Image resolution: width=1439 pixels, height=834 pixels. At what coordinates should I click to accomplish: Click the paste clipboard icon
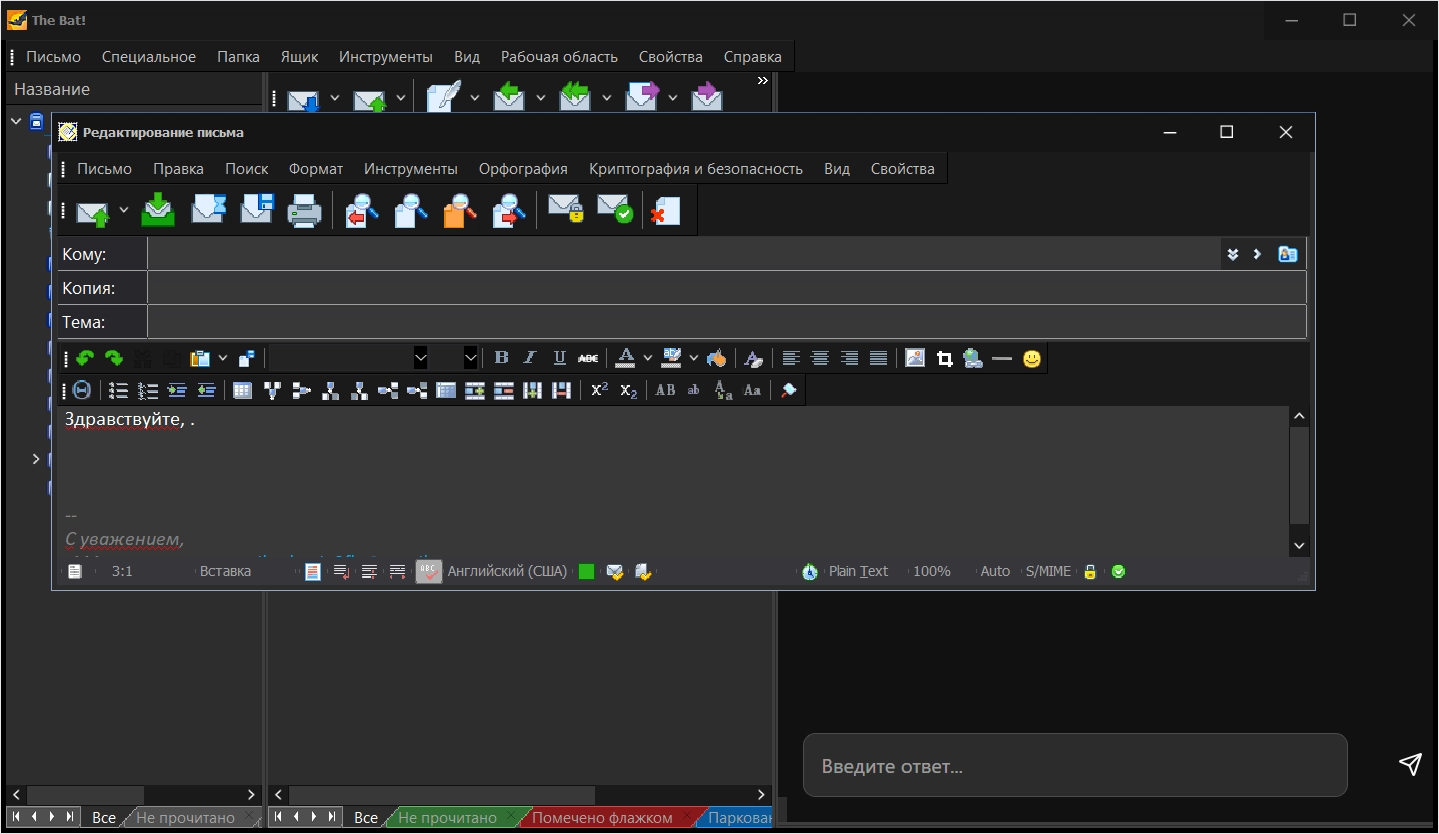pyautogui.click(x=200, y=358)
